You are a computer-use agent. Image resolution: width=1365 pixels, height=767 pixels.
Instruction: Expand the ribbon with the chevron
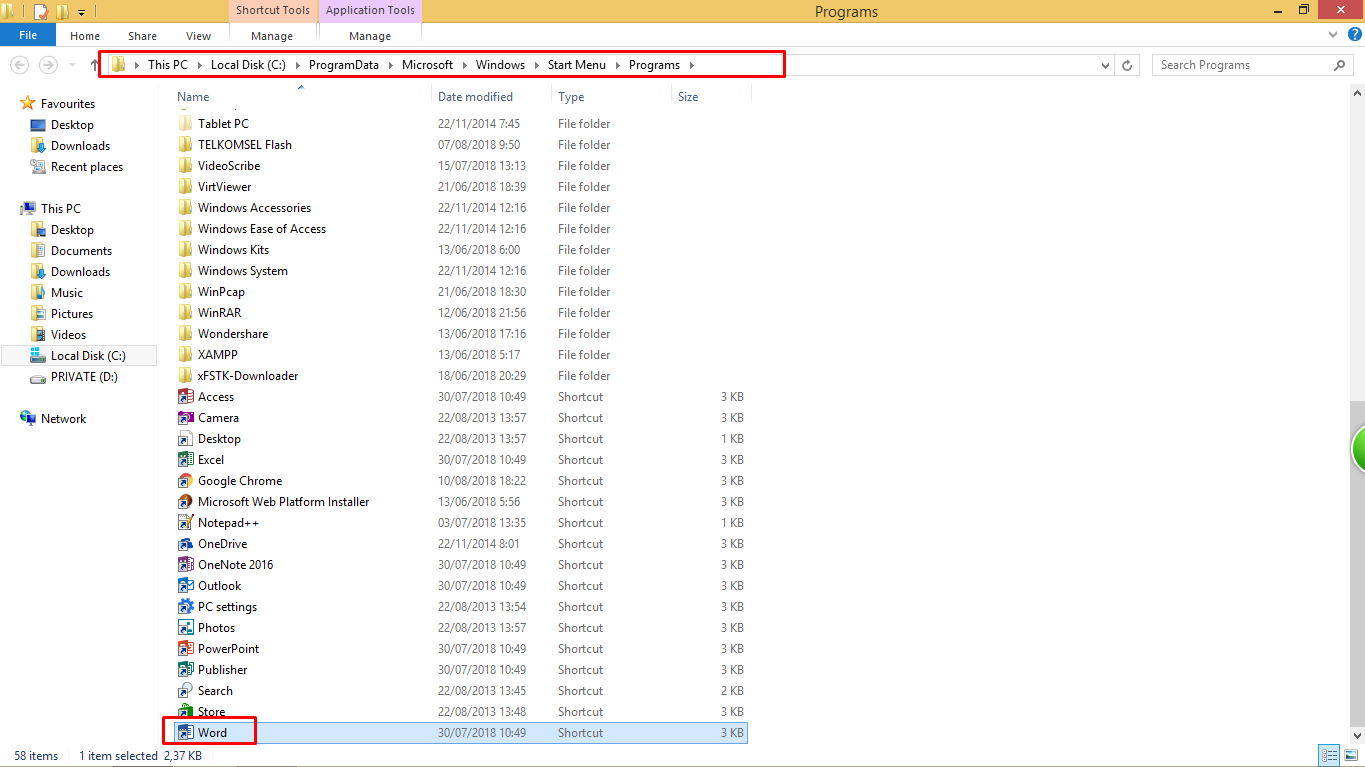pos(1331,35)
